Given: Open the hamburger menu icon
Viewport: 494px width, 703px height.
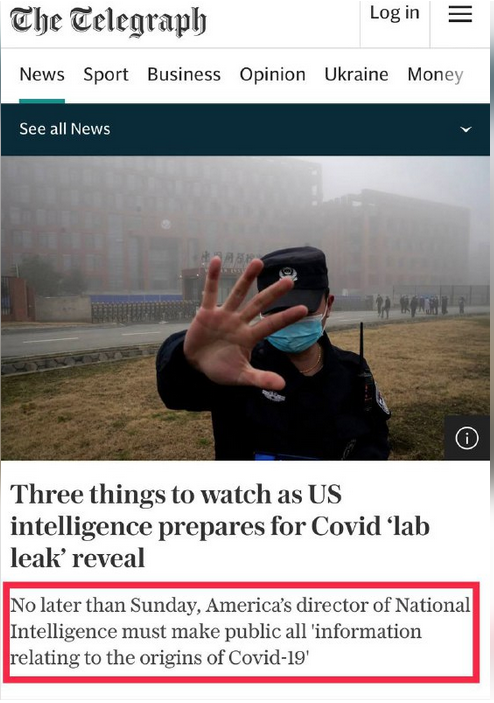Looking at the screenshot, I should coord(460,14).
